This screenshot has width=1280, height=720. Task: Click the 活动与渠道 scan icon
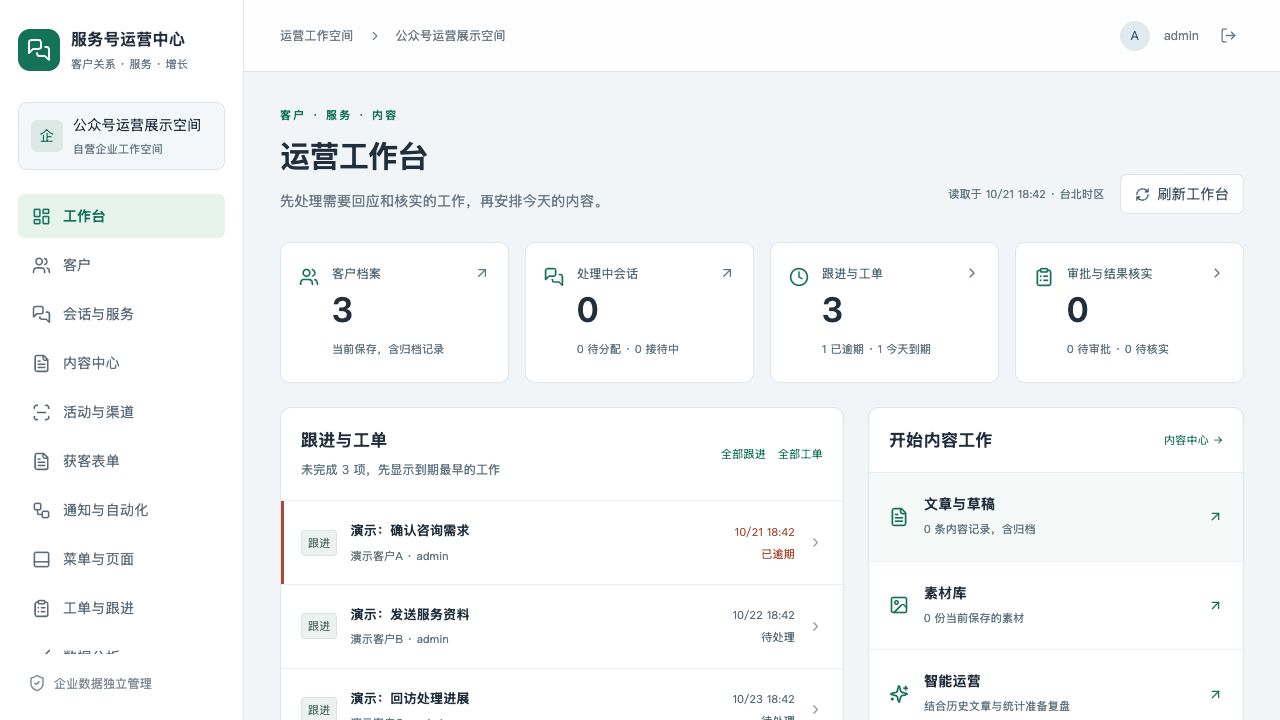click(x=41, y=412)
